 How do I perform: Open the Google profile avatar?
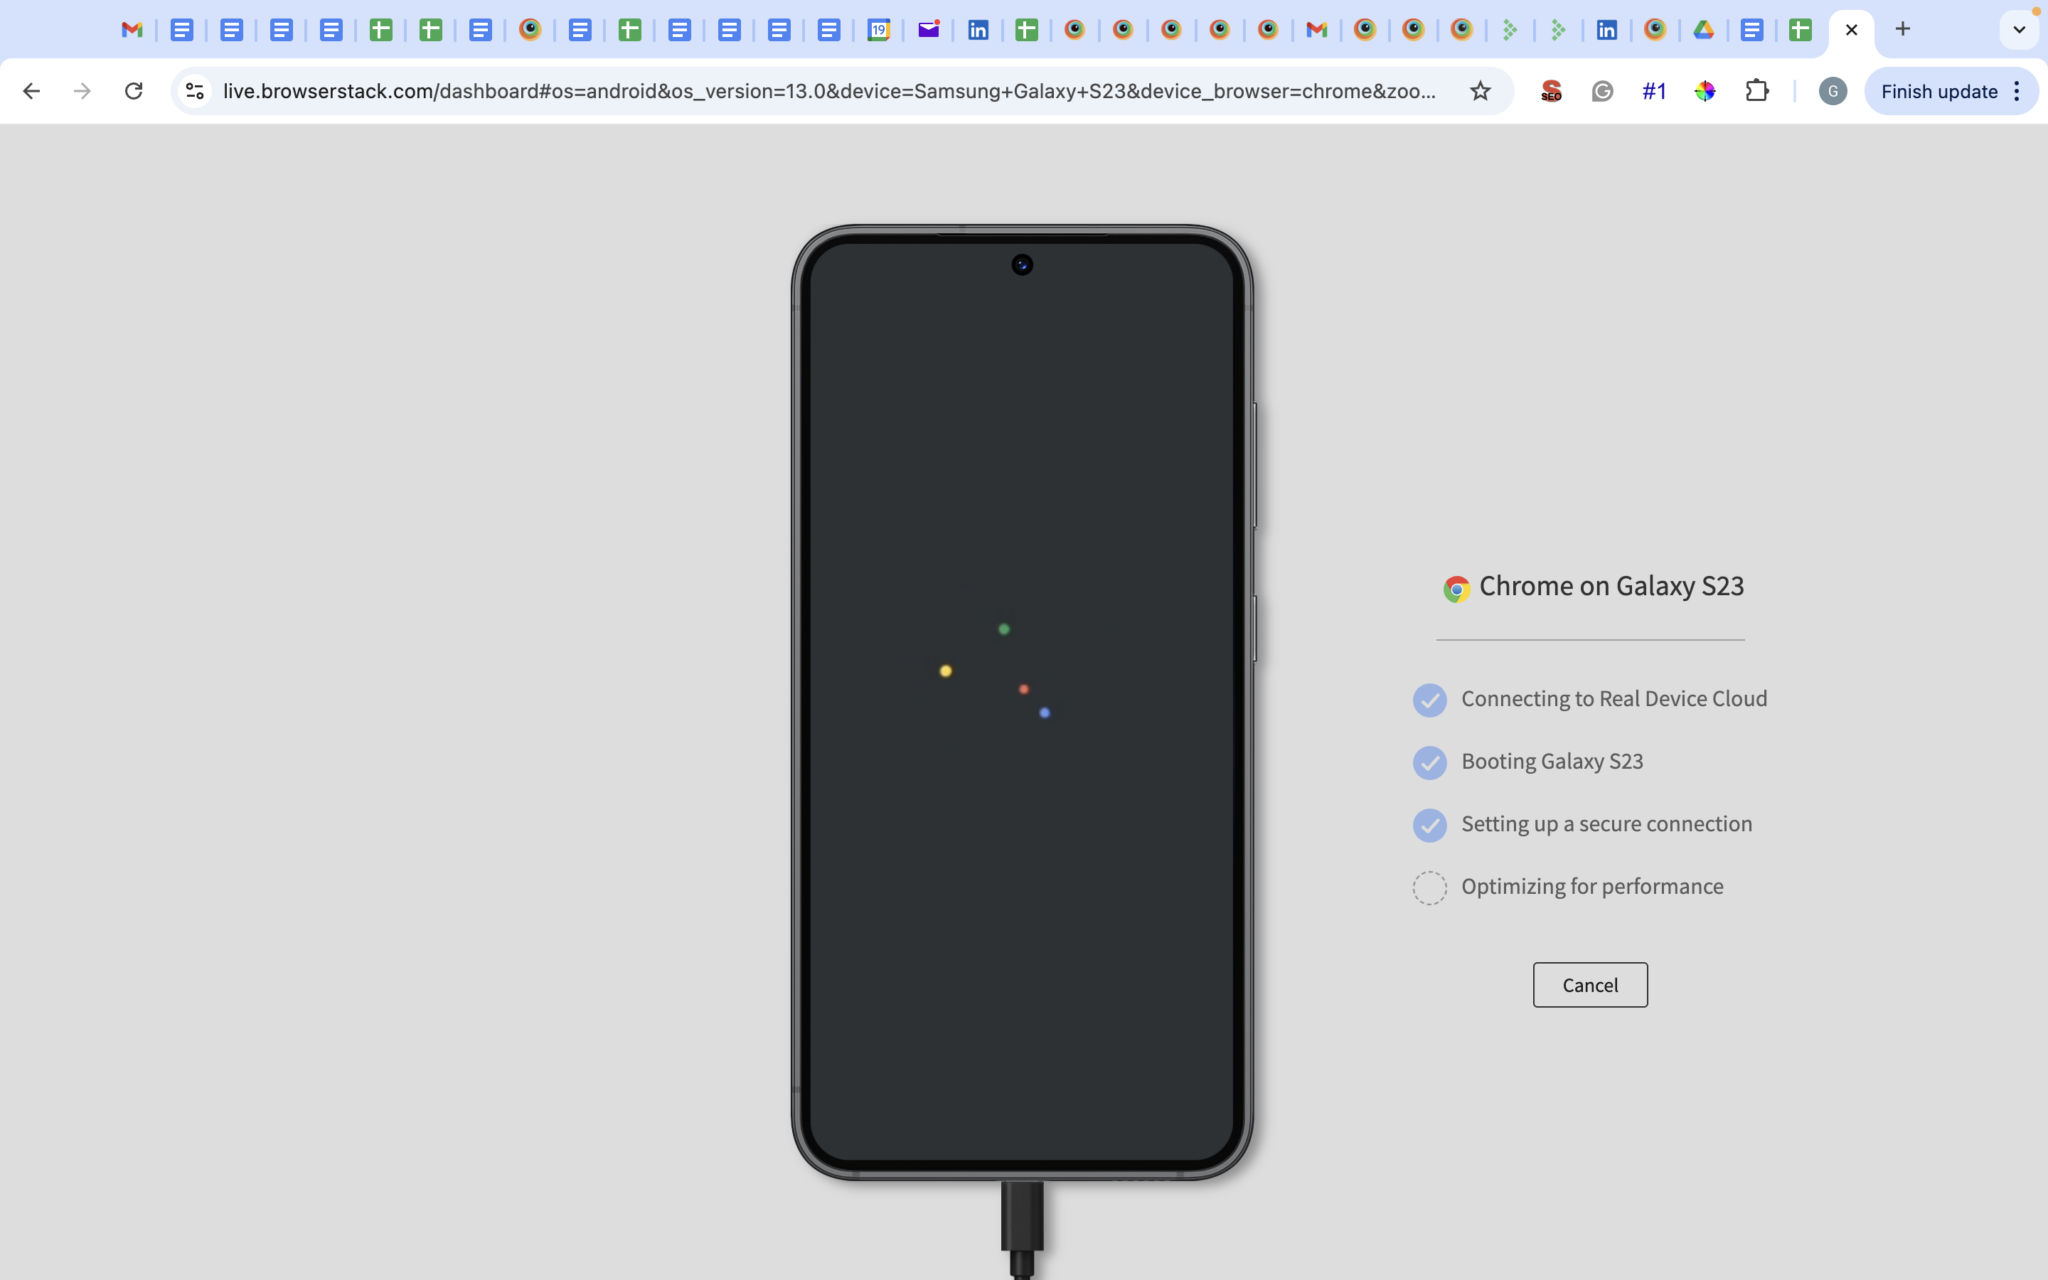click(x=1832, y=91)
